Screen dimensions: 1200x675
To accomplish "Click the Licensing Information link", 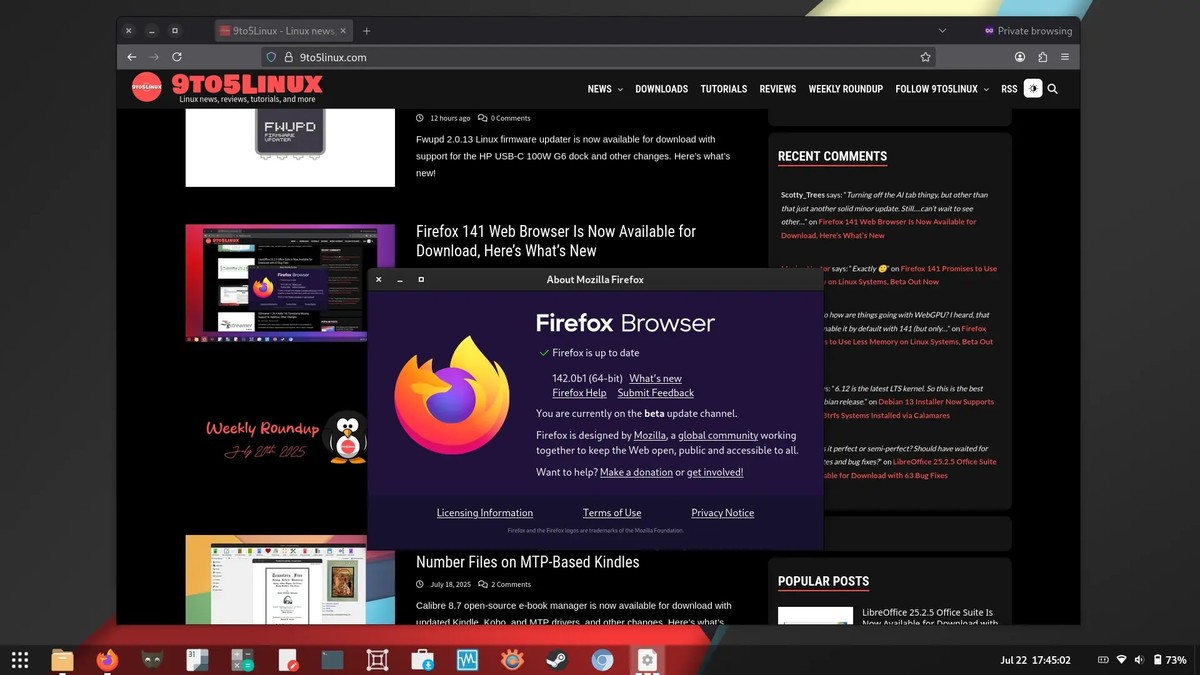I will (x=484, y=512).
